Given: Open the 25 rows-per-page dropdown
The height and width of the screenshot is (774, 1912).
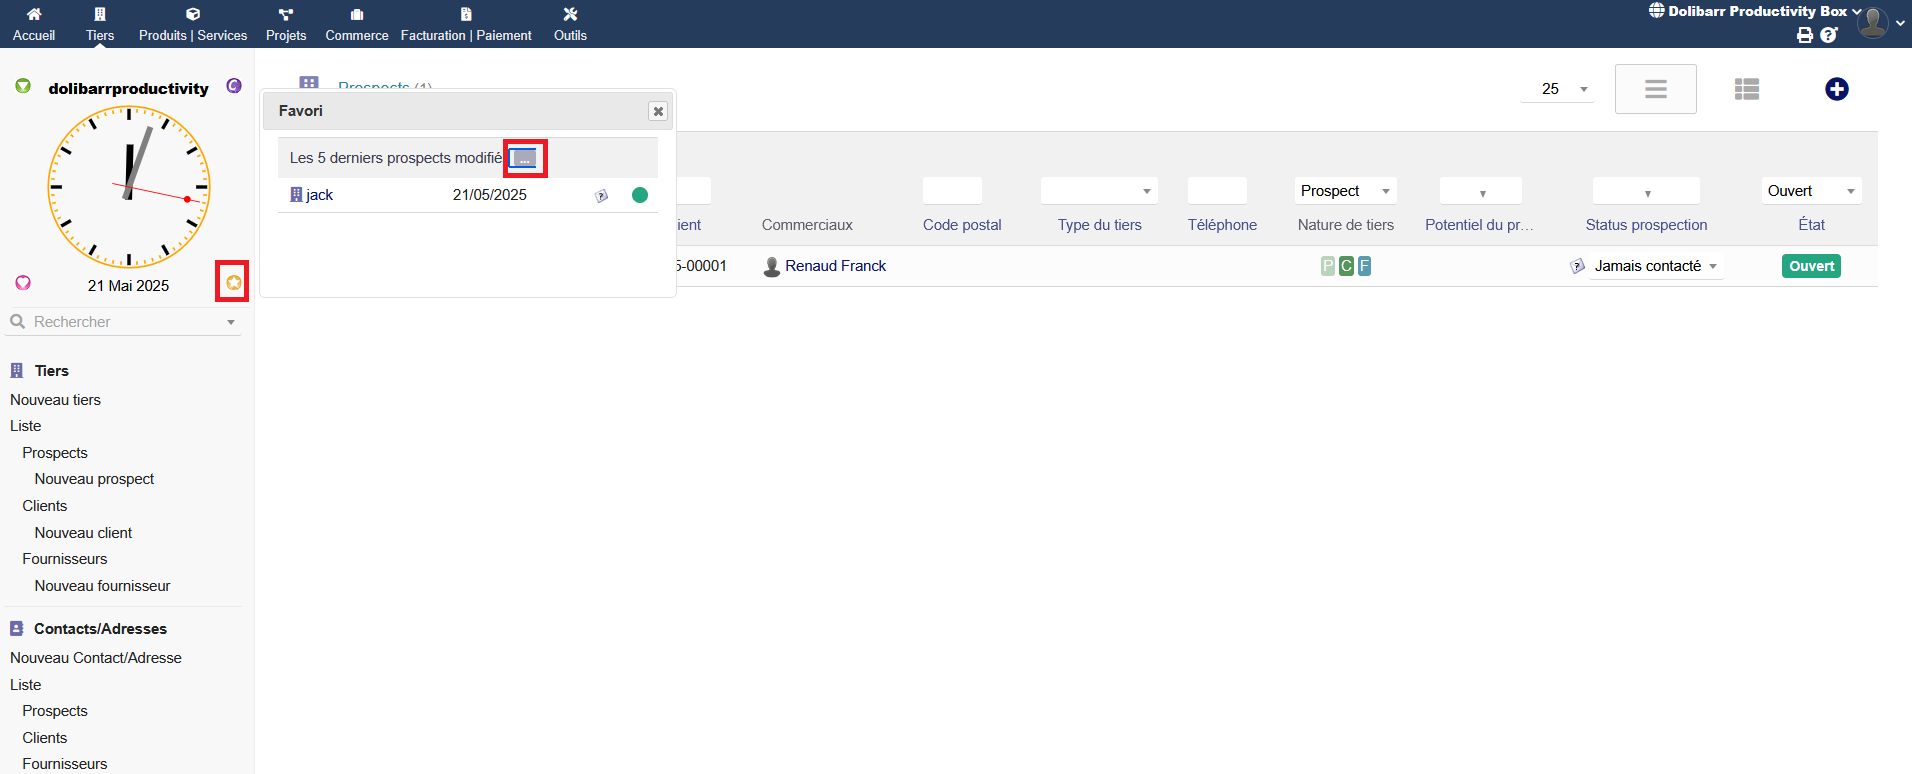Looking at the screenshot, I should [1557, 89].
